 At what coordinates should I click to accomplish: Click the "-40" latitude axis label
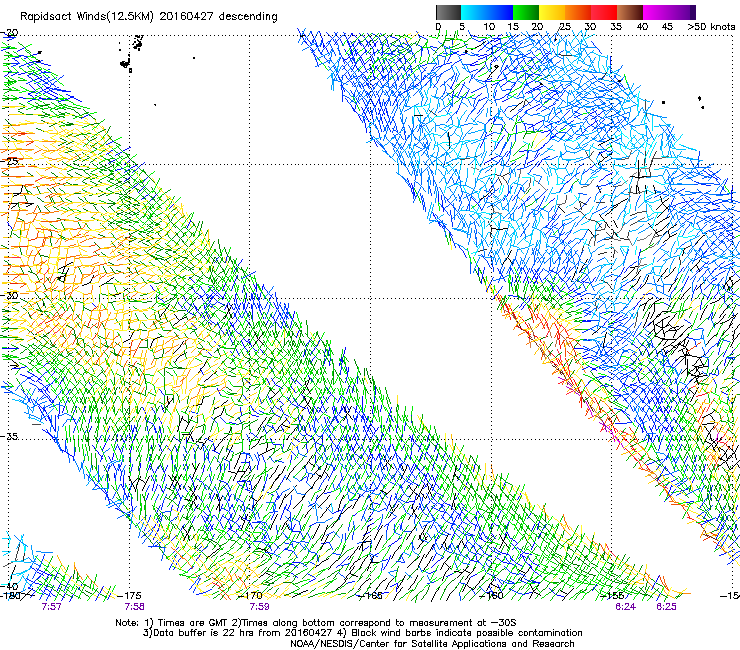tap(10, 586)
